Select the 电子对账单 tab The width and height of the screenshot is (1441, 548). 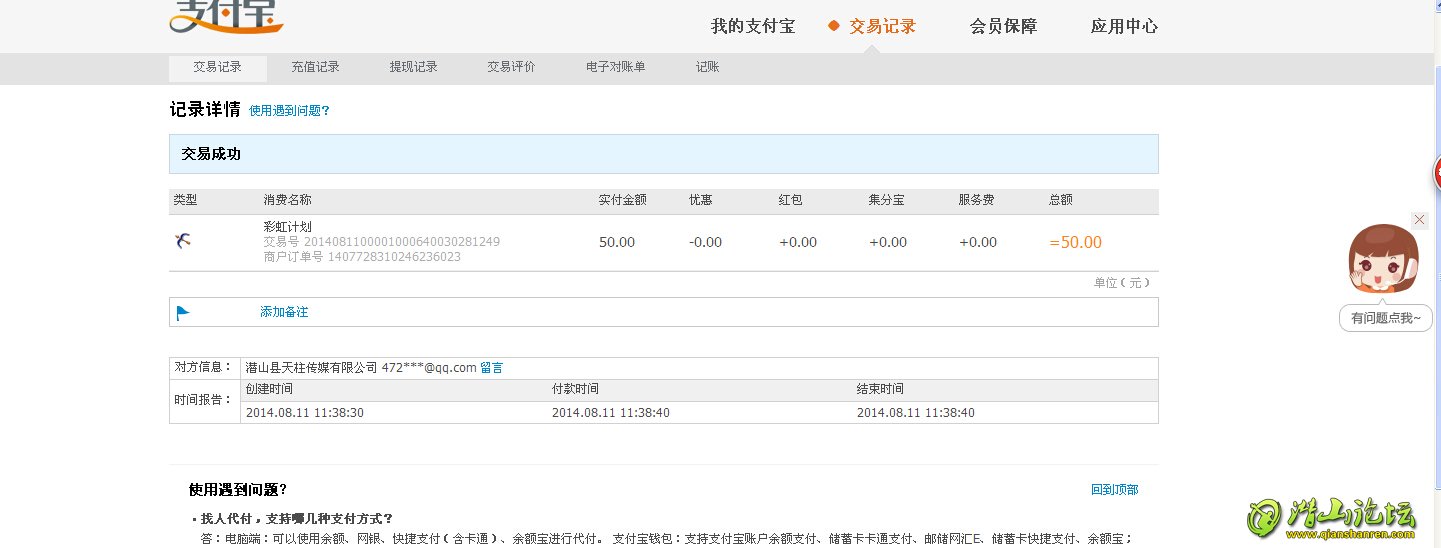click(x=615, y=67)
